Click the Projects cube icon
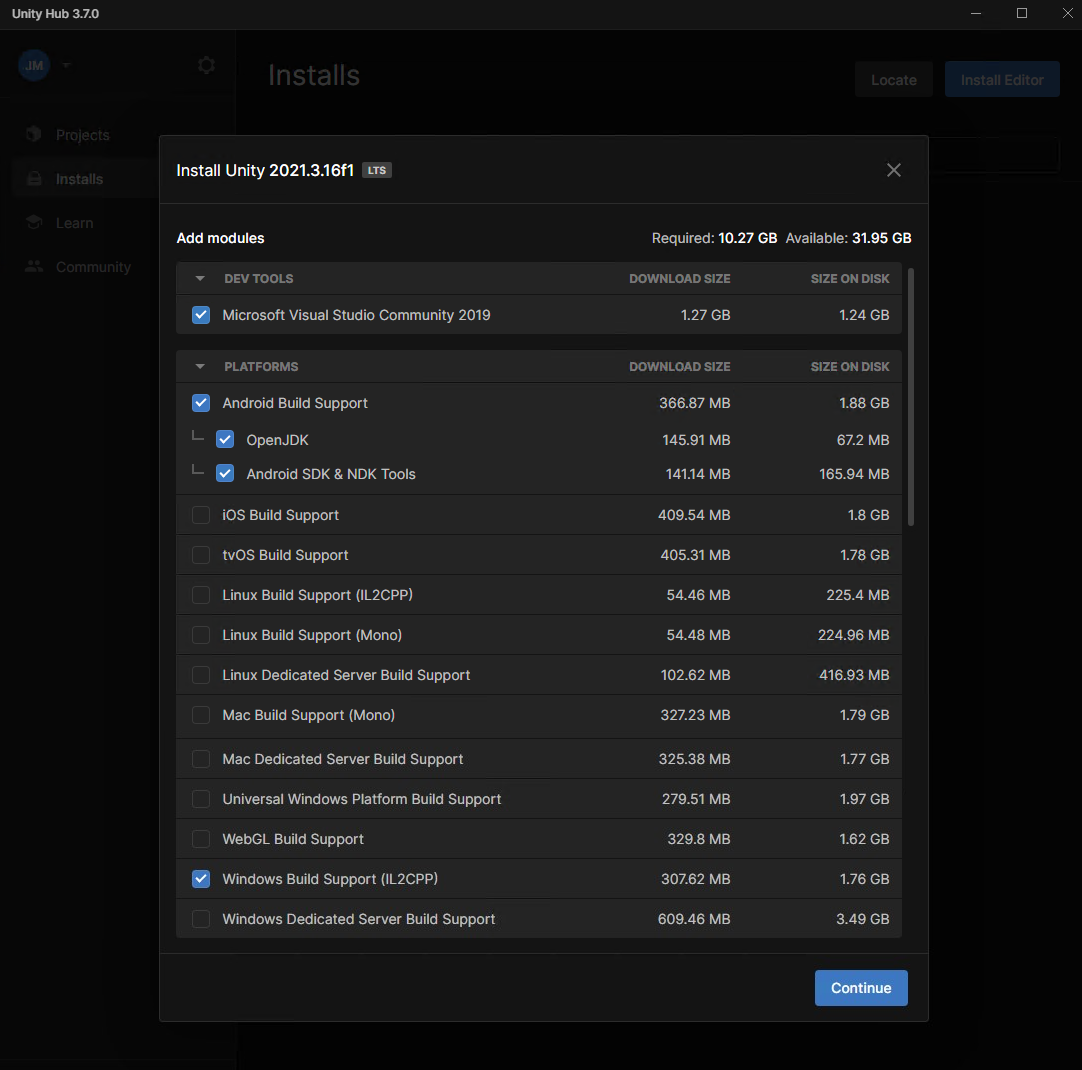The height and width of the screenshot is (1070, 1082). pyautogui.click(x=35, y=135)
